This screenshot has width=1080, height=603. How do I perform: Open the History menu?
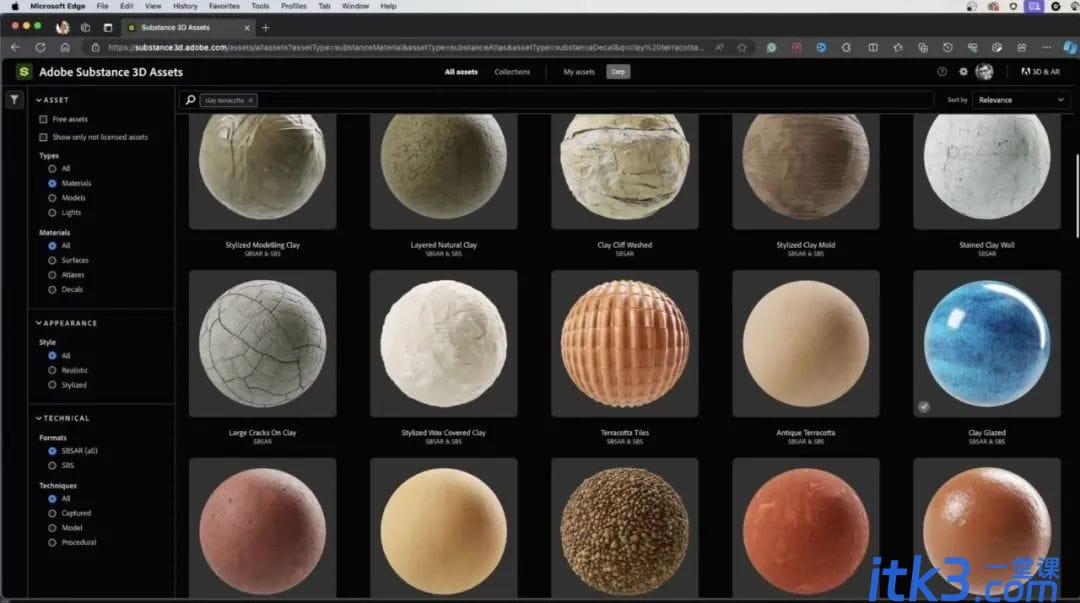click(185, 6)
